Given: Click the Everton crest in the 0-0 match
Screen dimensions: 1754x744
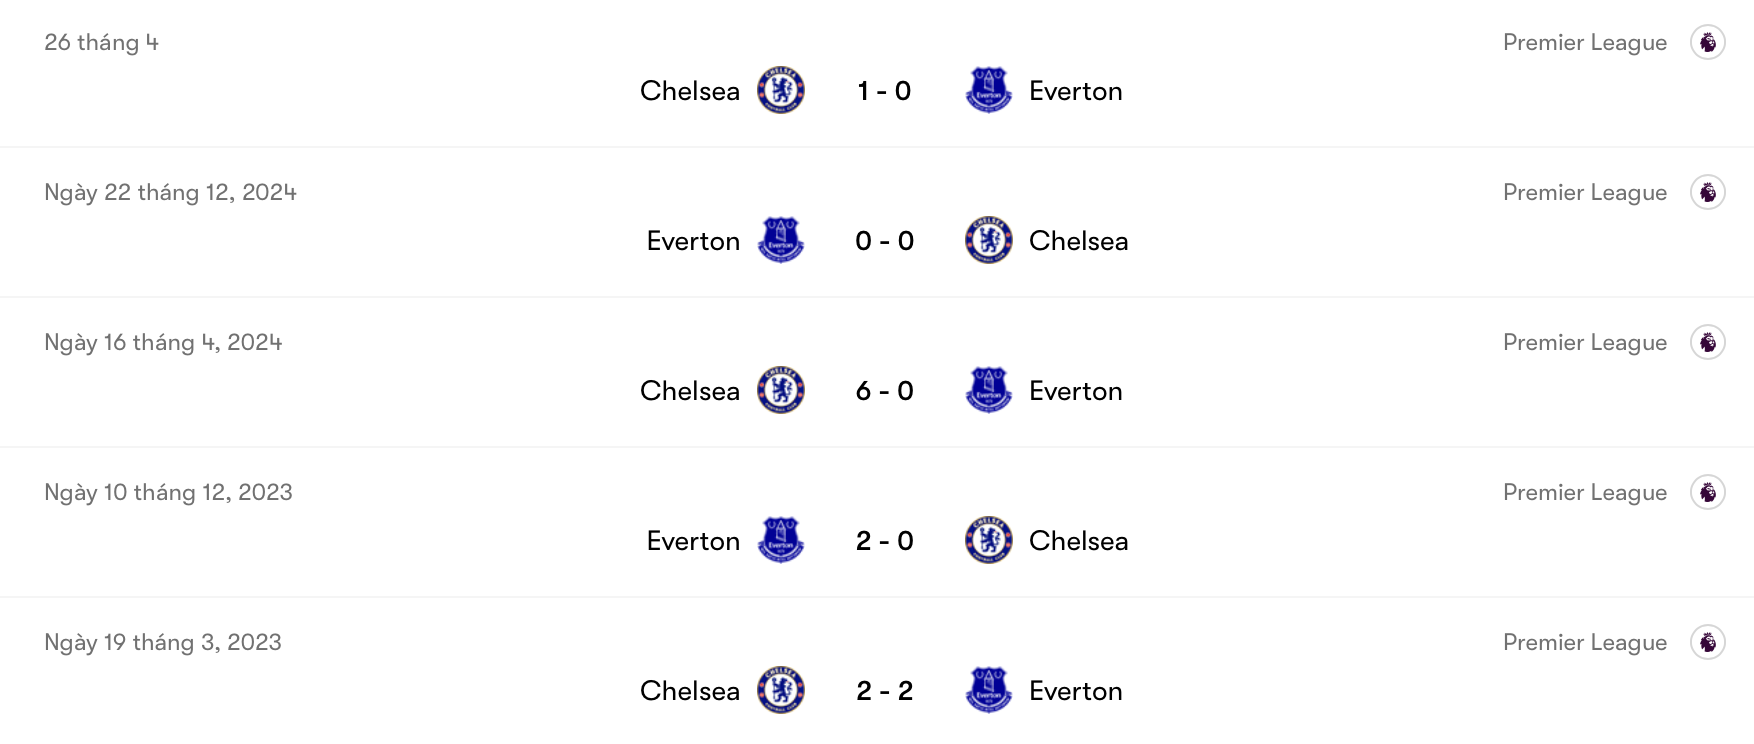Looking at the screenshot, I should (782, 240).
